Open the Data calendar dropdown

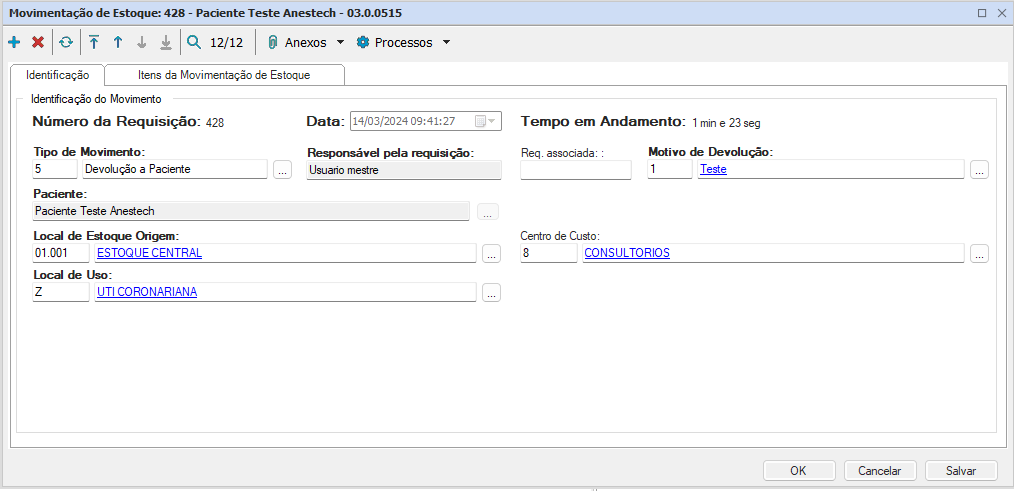486,122
